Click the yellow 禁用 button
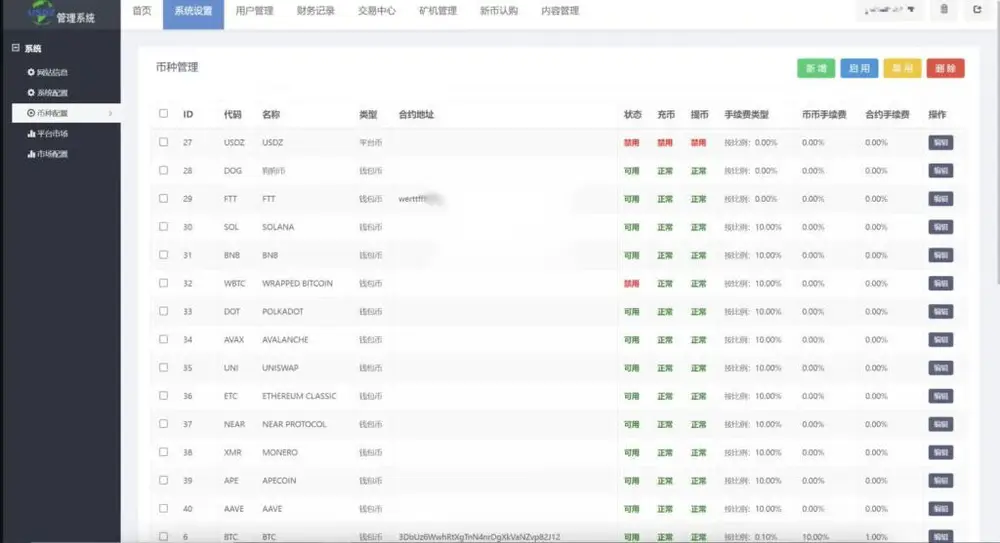The image size is (1000, 543). click(902, 68)
